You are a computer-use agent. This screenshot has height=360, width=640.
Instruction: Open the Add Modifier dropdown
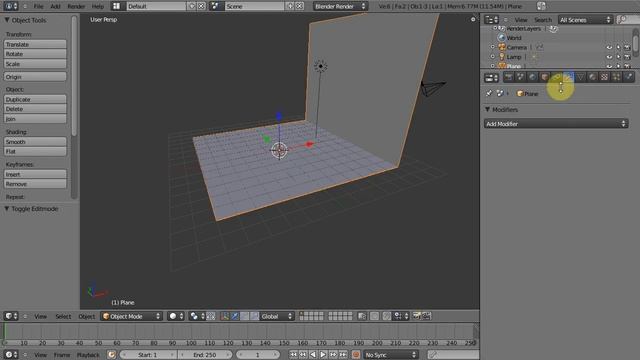coord(556,124)
